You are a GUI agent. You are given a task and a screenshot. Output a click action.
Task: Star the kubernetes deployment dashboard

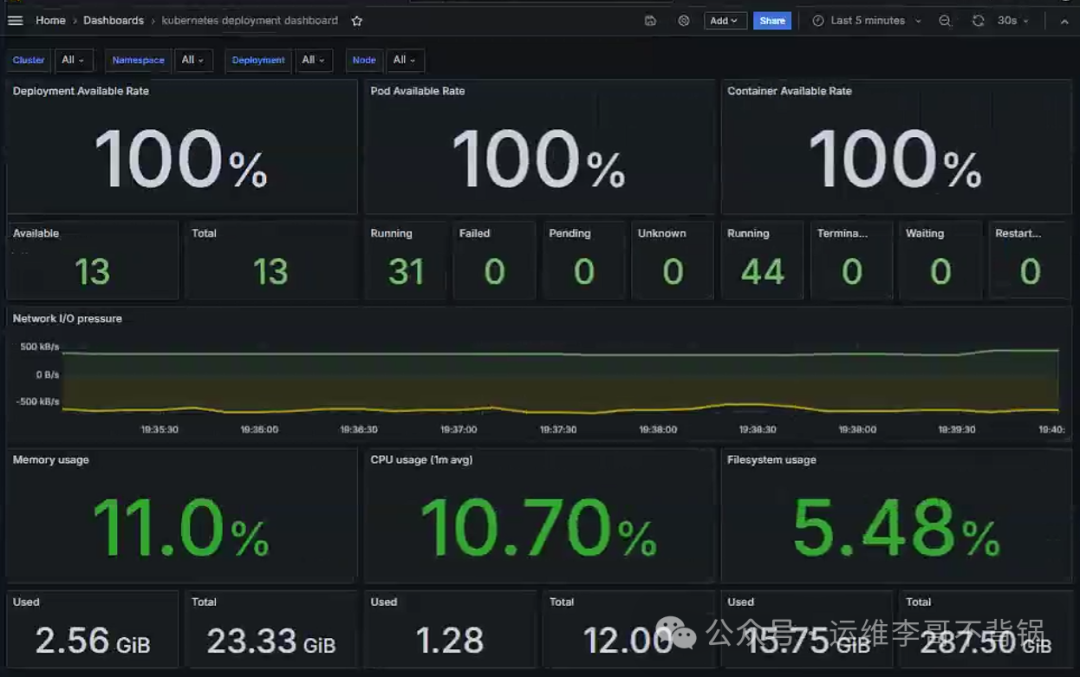(357, 21)
